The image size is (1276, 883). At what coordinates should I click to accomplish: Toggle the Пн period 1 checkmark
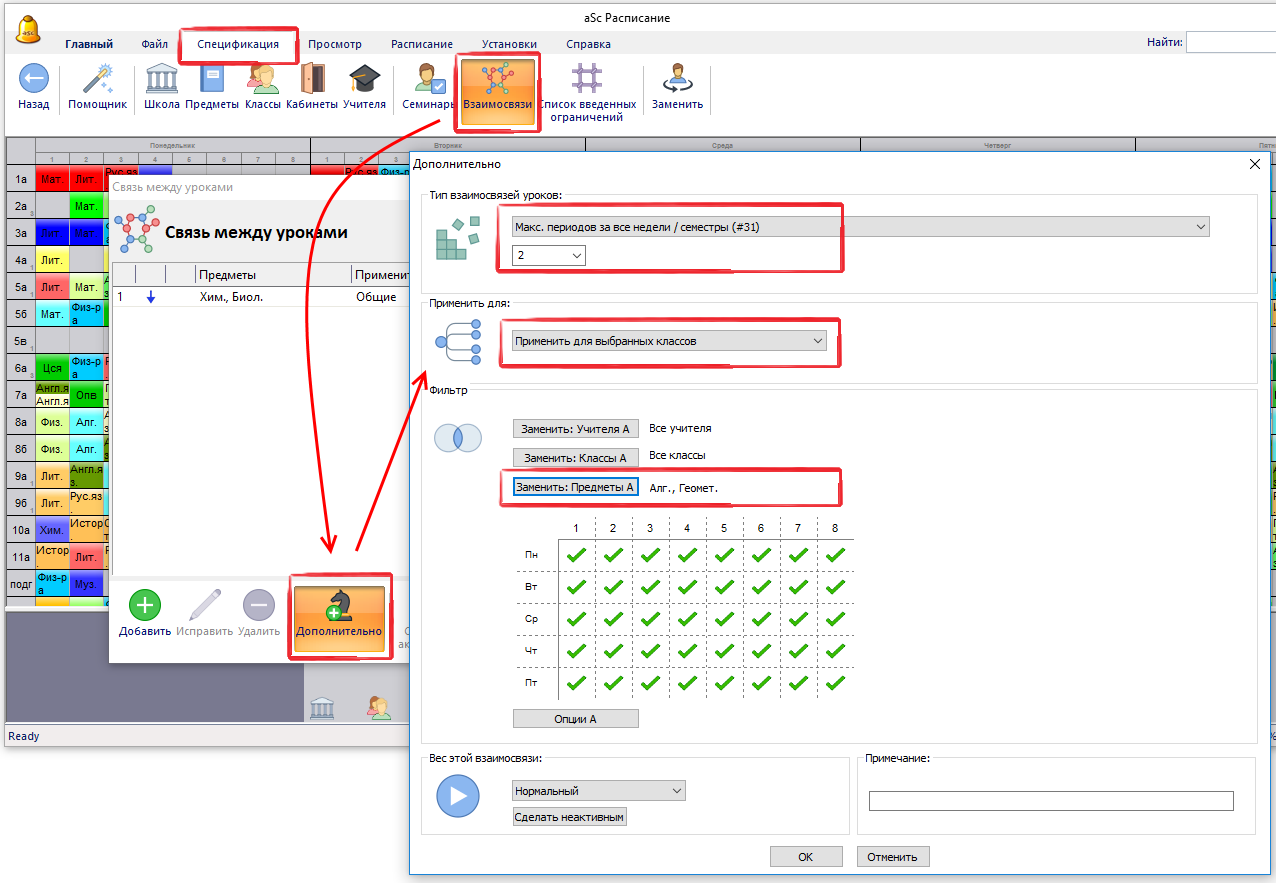[576, 555]
